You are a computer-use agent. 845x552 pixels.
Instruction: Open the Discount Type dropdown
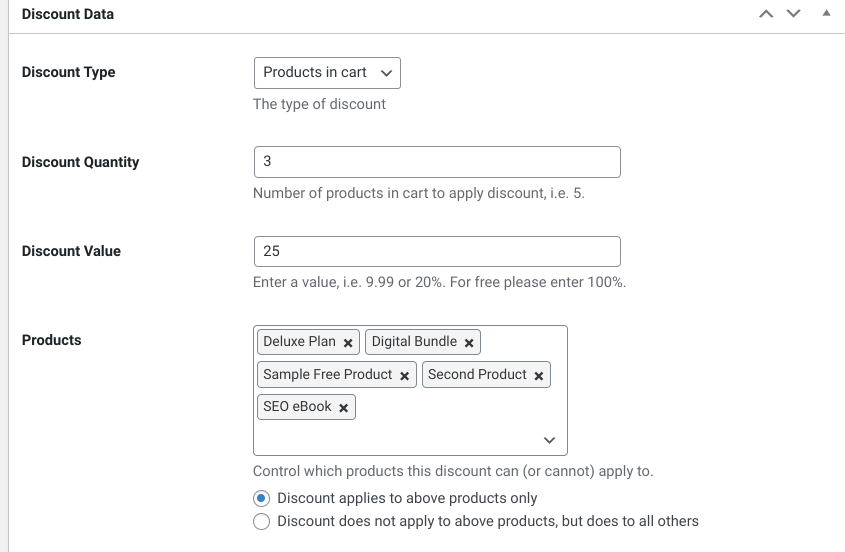[x=327, y=73]
